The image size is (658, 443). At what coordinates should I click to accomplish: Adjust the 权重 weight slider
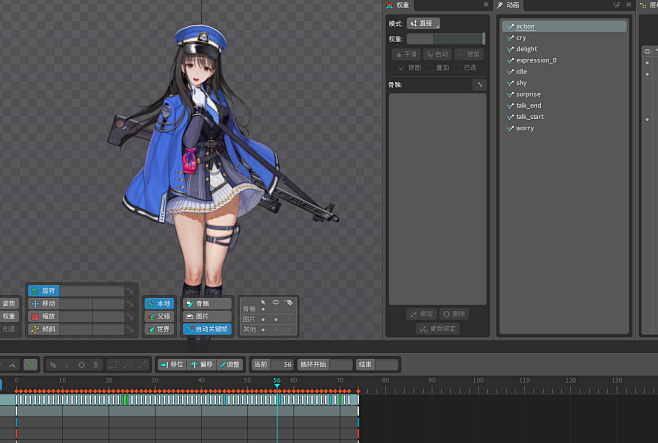pos(445,39)
